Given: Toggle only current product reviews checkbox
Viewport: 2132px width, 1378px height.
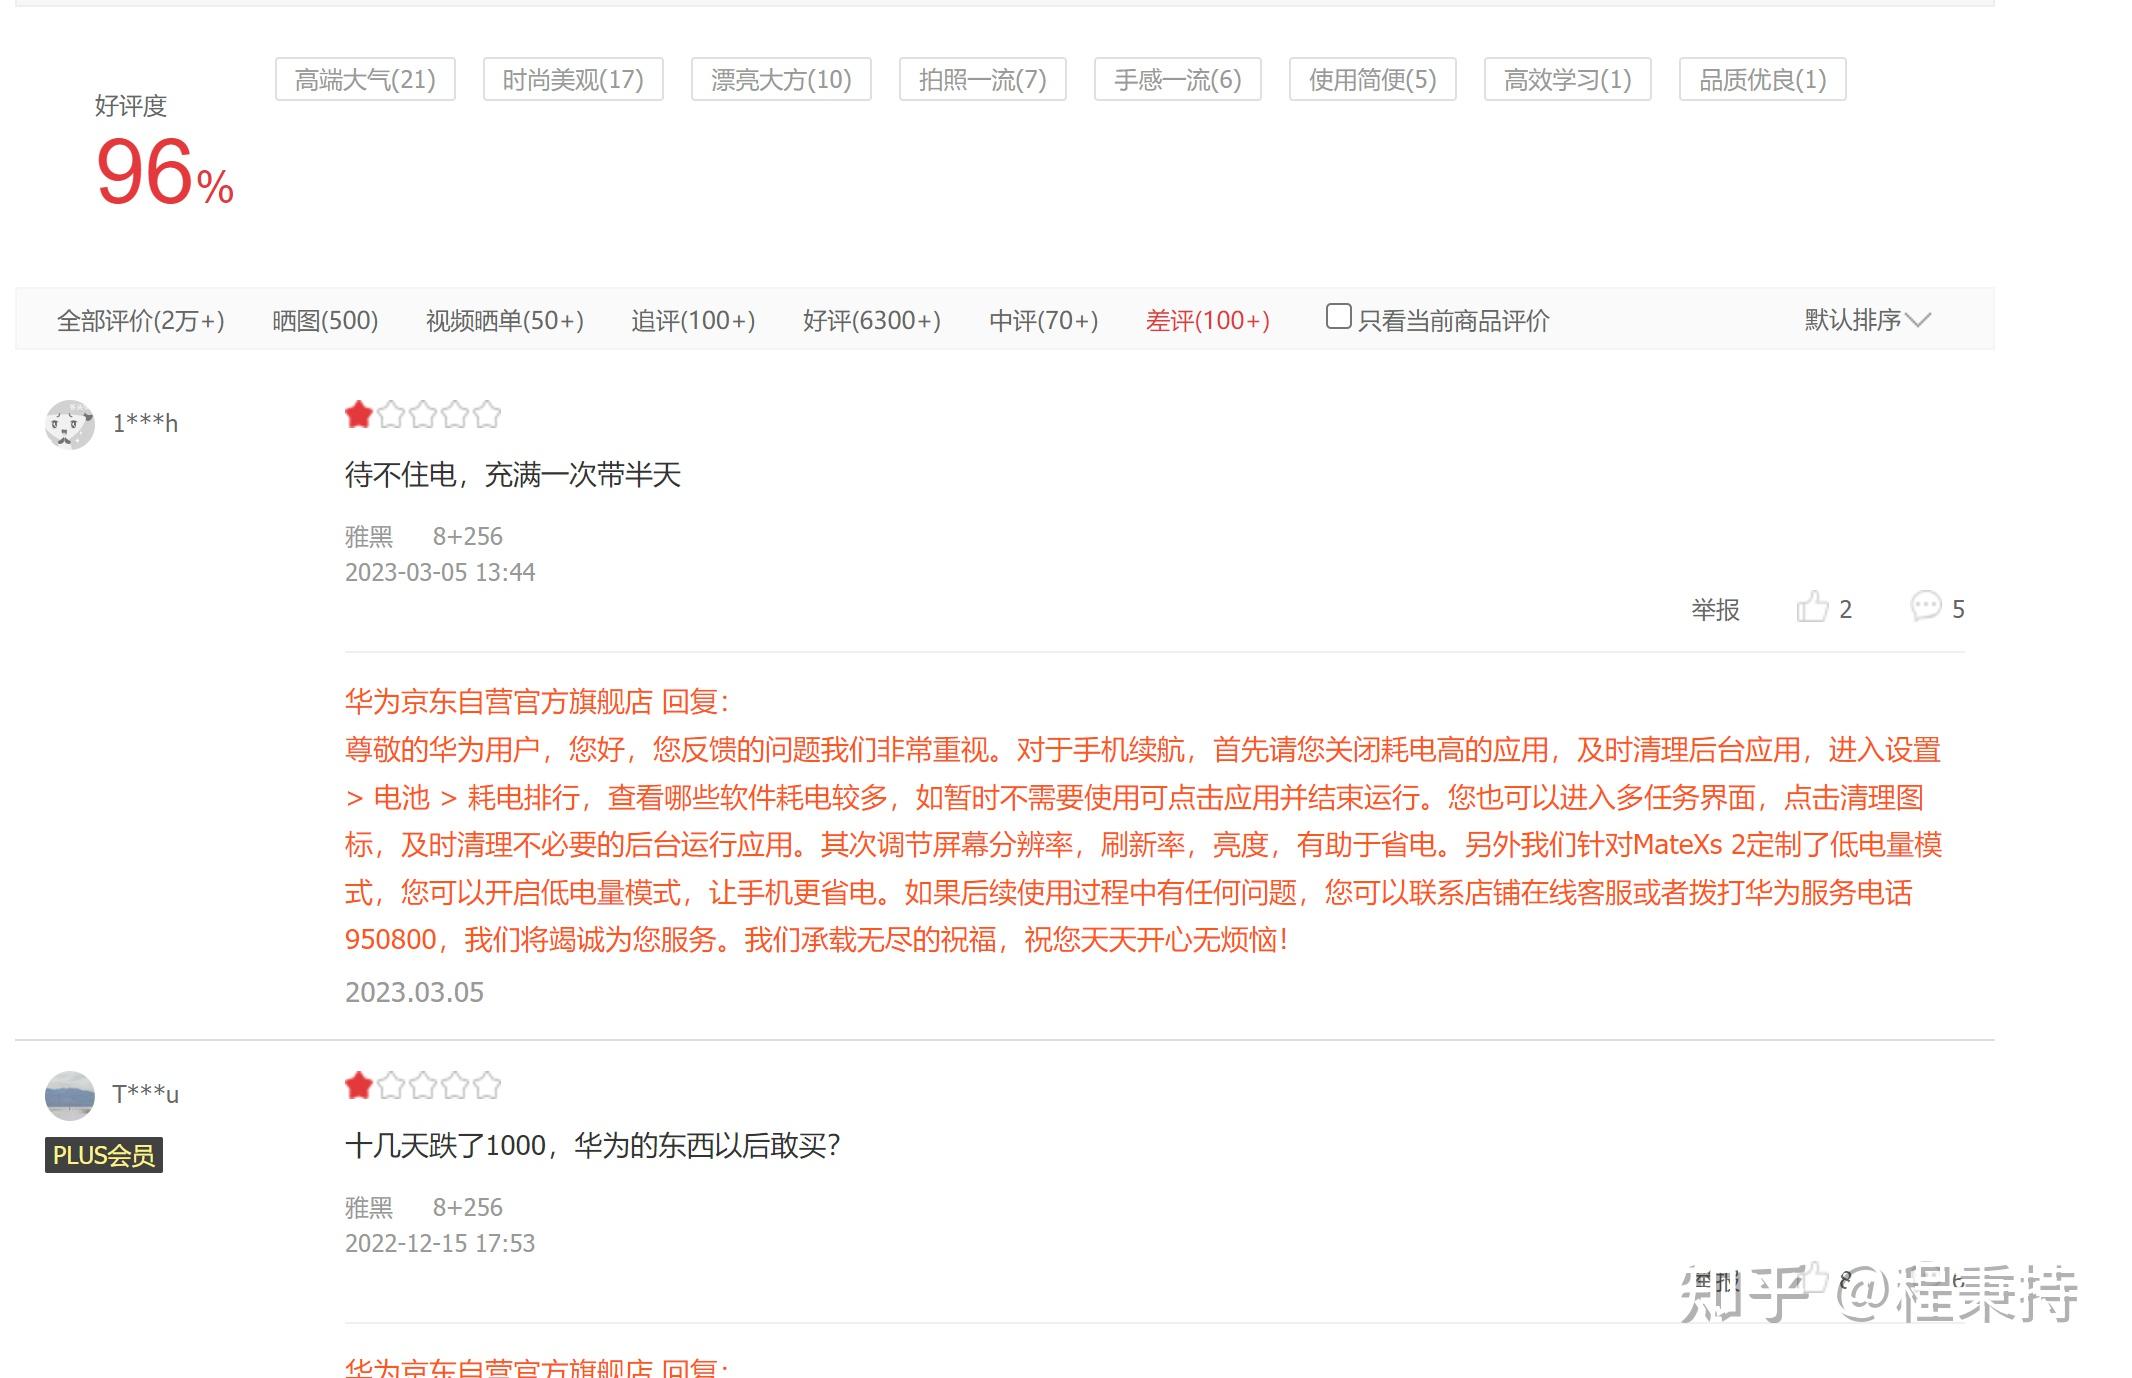Looking at the screenshot, I should point(1338,317).
